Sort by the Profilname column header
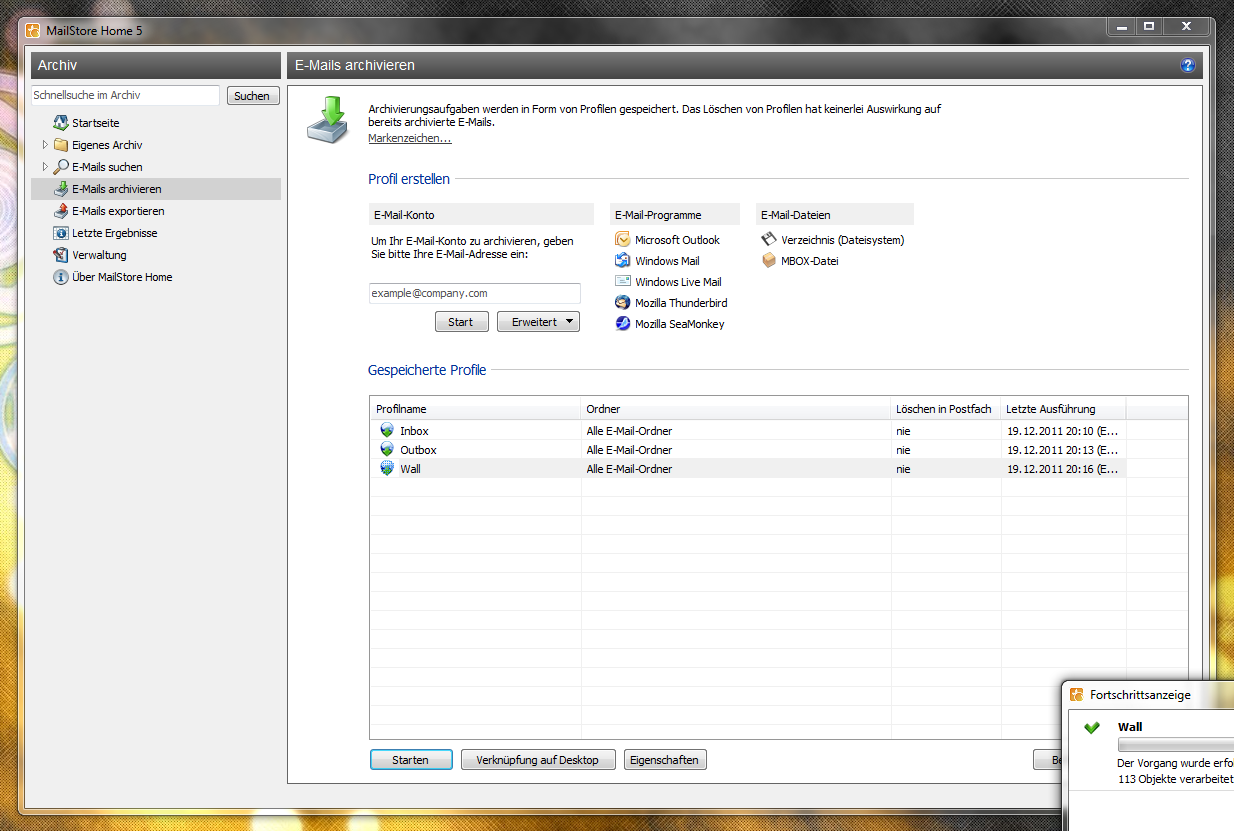 click(475, 409)
